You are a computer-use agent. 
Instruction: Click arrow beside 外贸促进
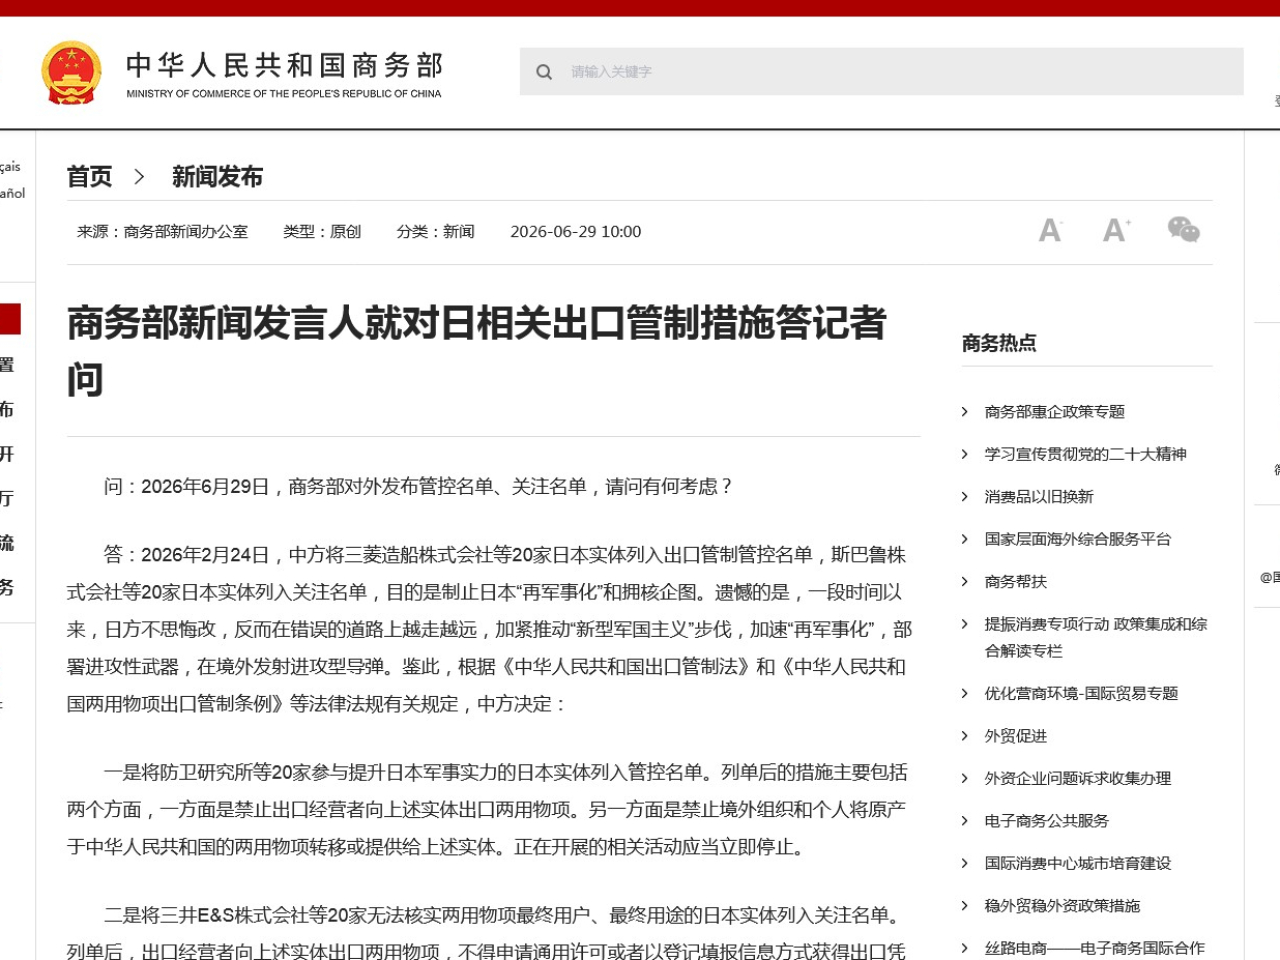(965, 736)
